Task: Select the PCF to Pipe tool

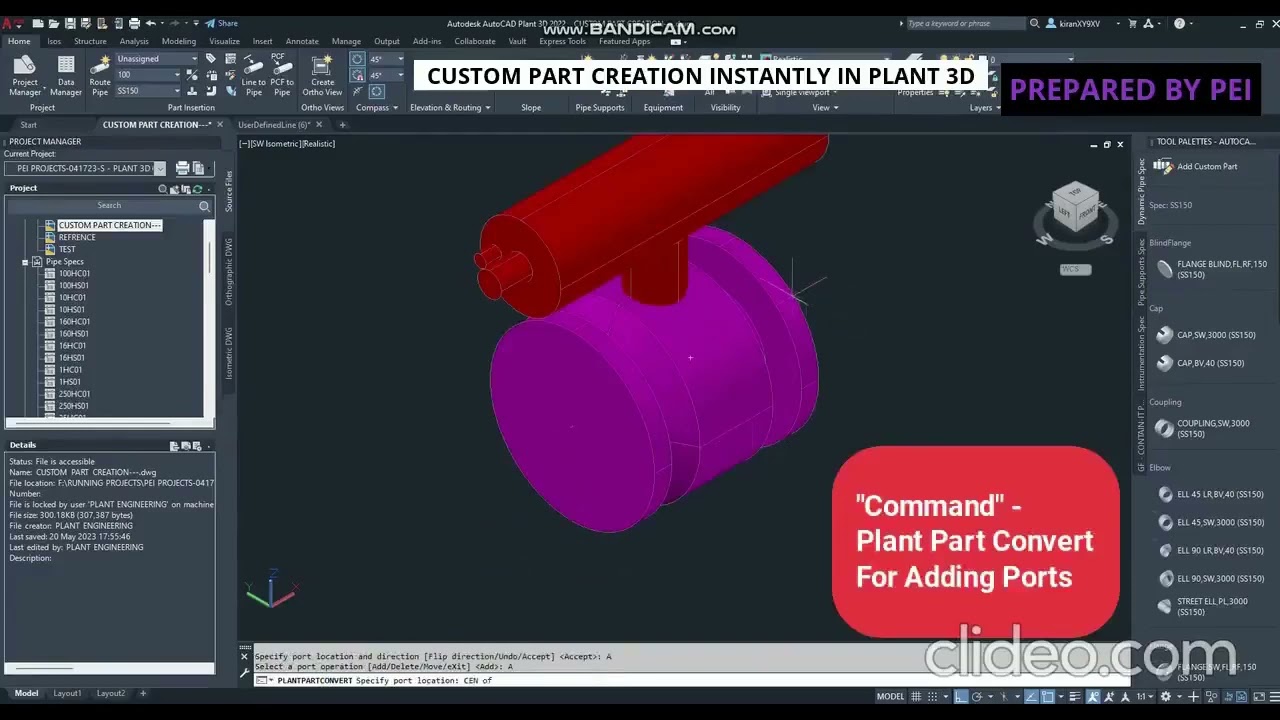Action: (x=282, y=76)
